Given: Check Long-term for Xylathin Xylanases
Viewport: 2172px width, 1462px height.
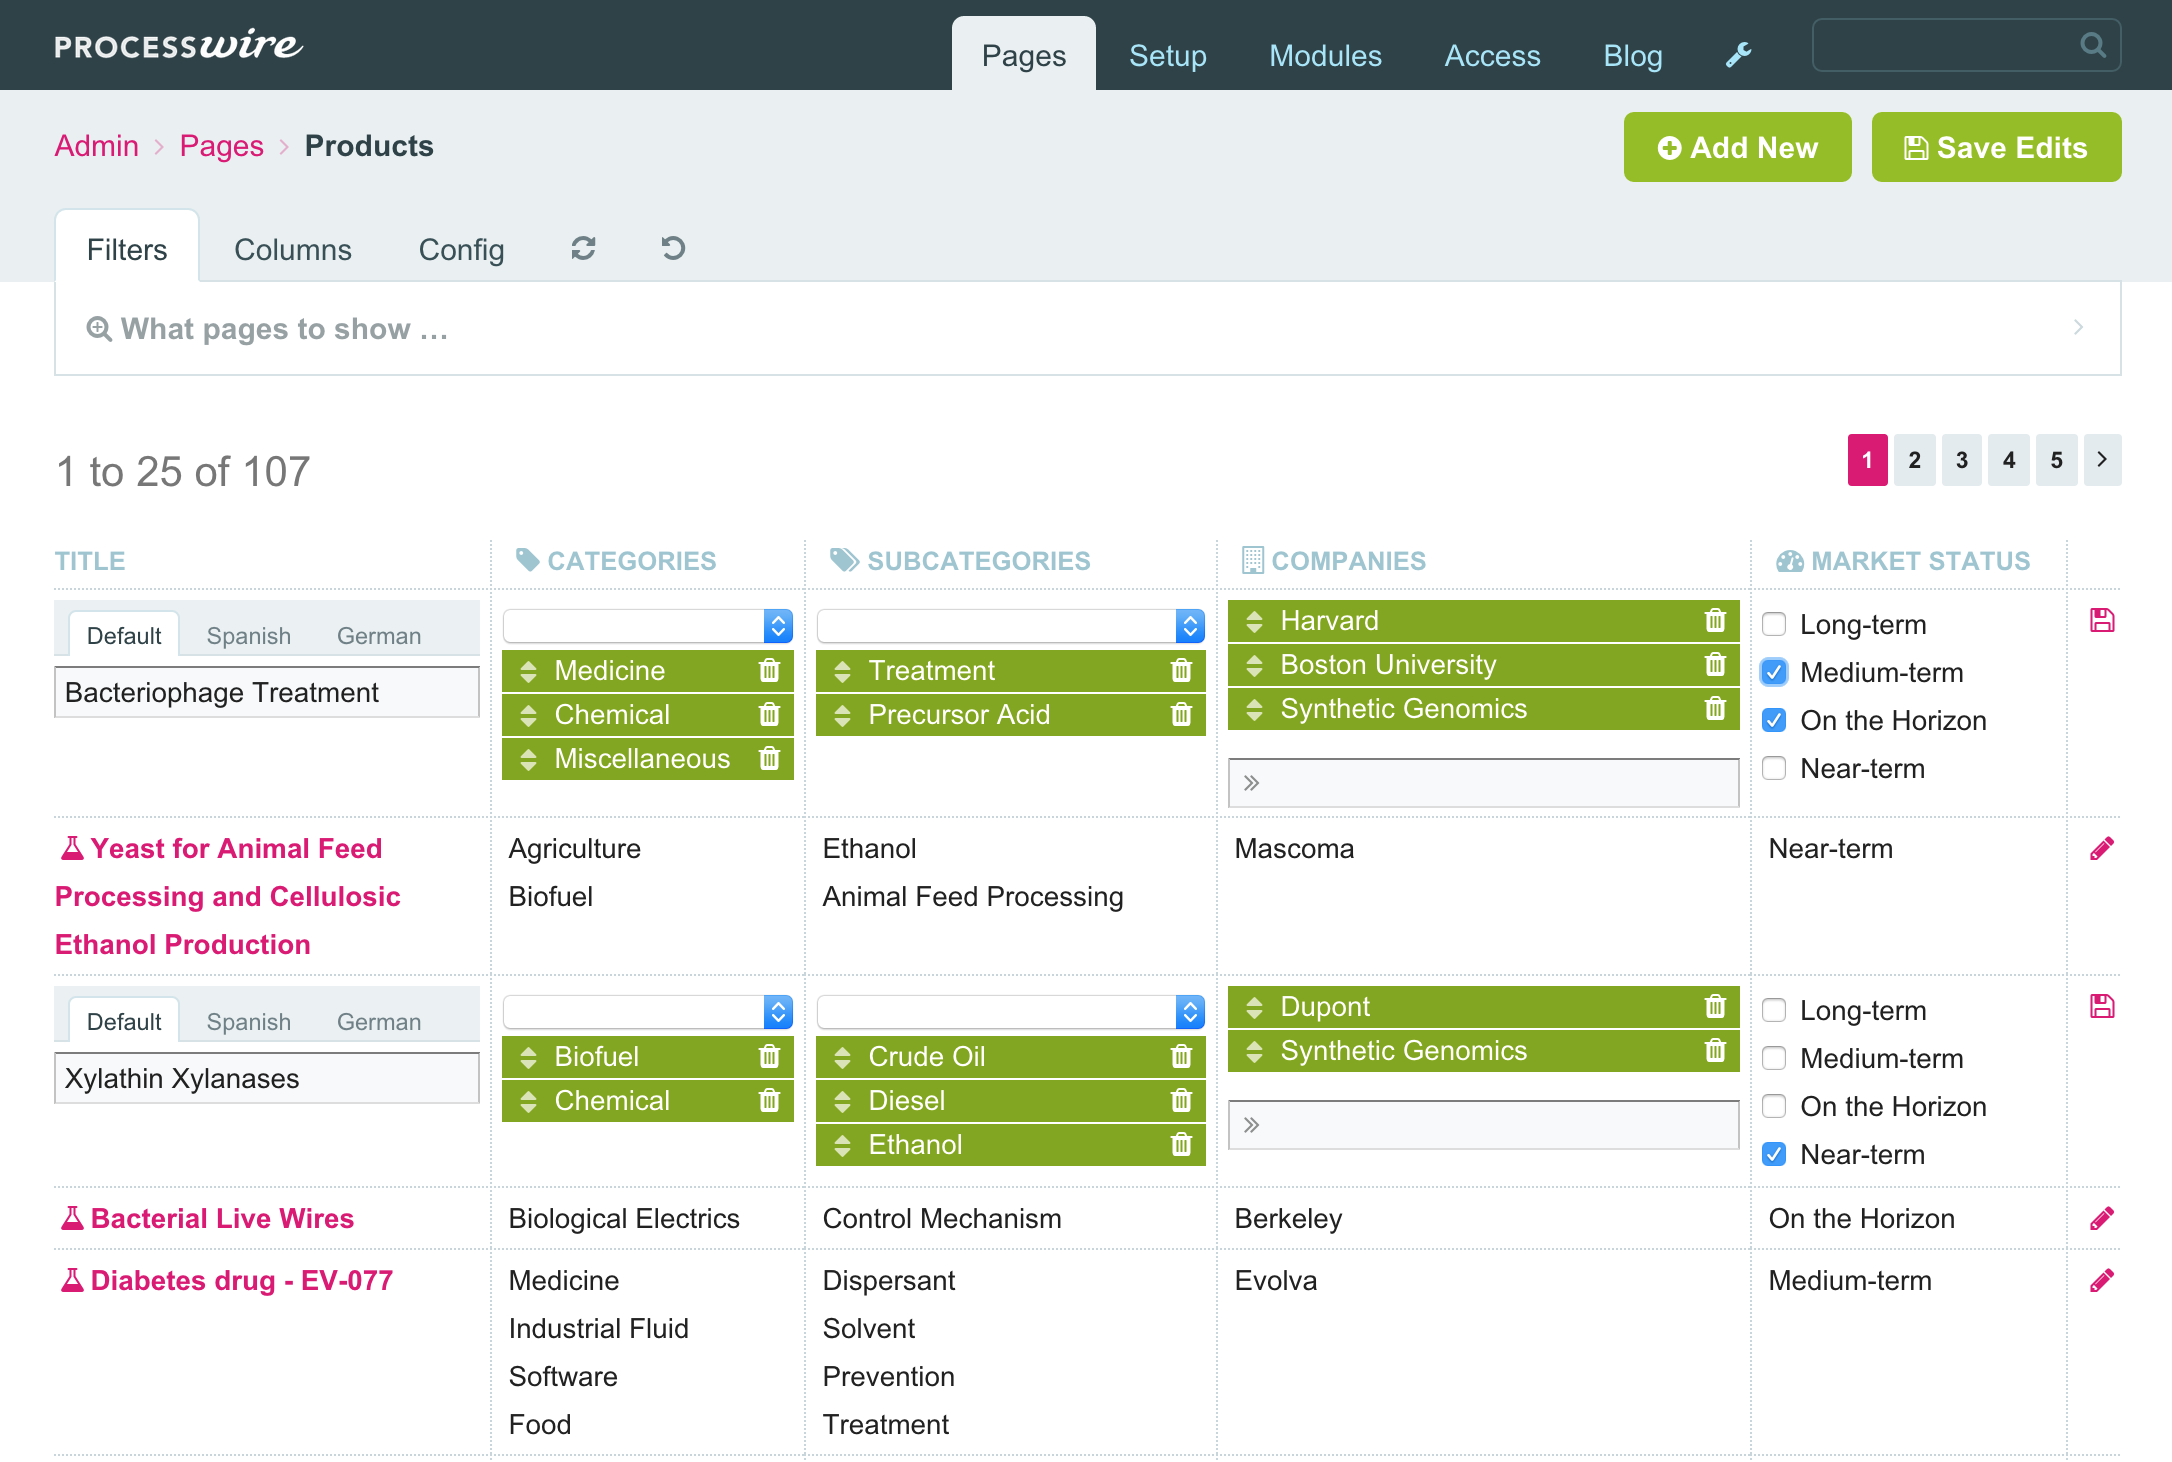Looking at the screenshot, I should point(1774,1010).
